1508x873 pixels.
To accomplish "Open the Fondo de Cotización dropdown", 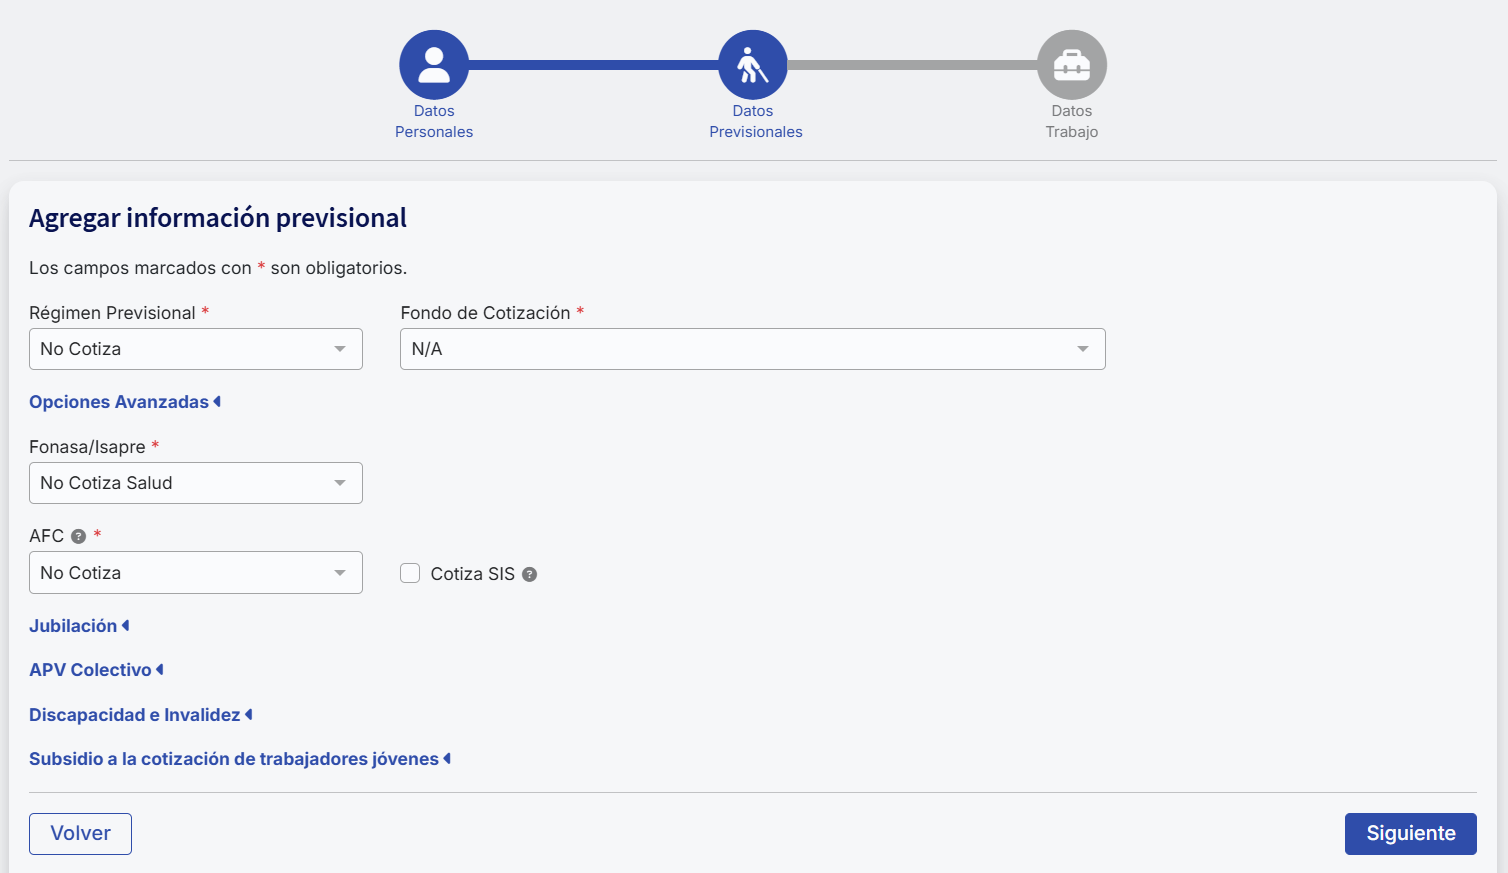I will click(752, 349).
